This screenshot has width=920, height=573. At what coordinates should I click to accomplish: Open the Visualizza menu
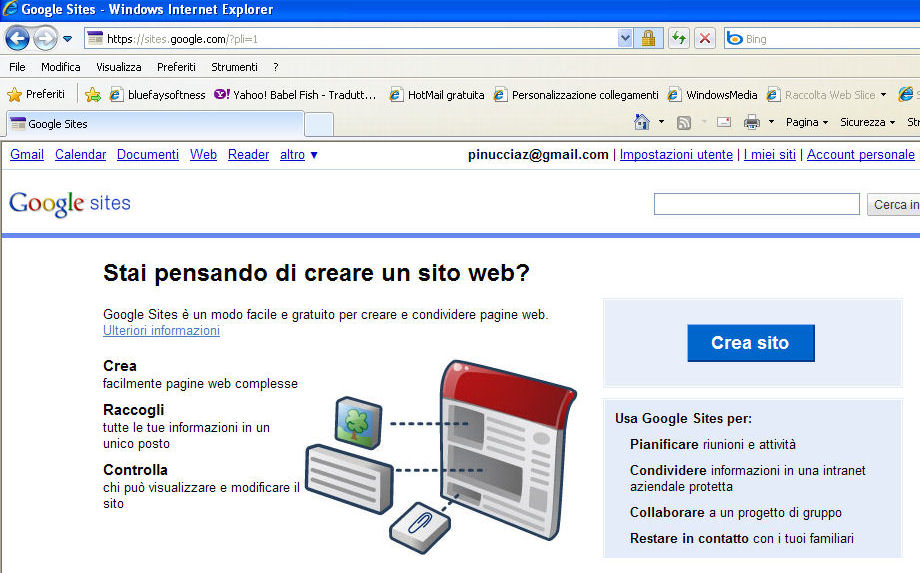coord(119,67)
